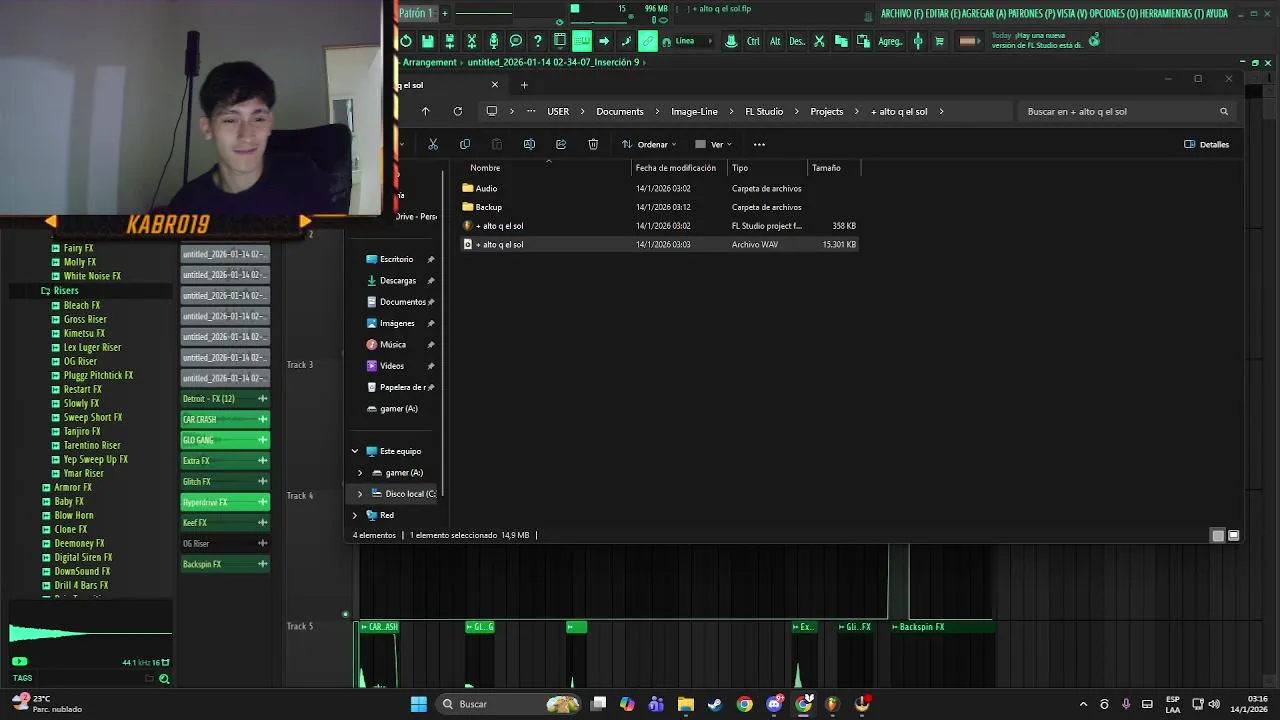Click the undo history circular arrow icon
This screenshot has width=1280, height=720.
click(x=405, y=41)
